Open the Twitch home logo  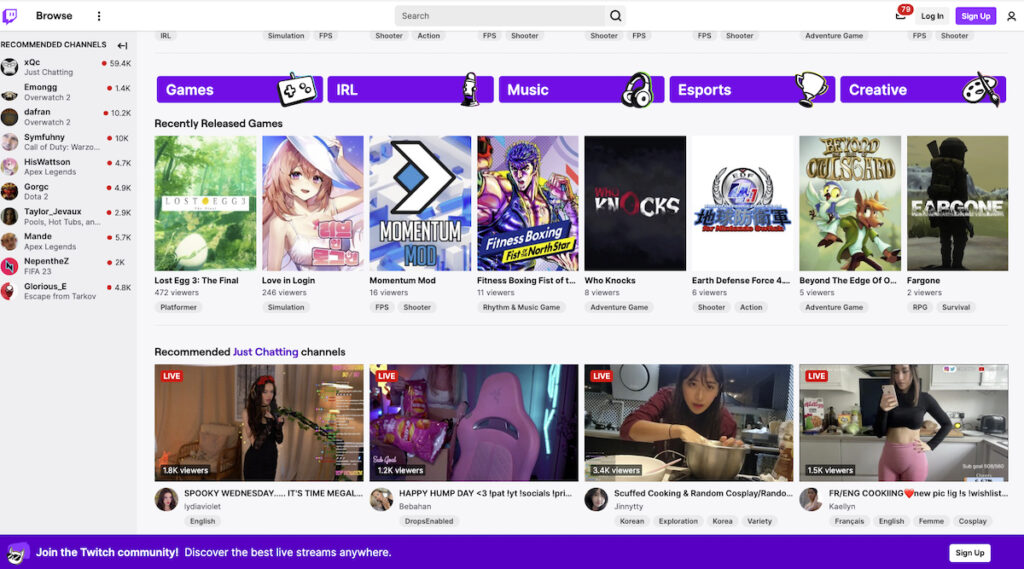click(10, 16)
